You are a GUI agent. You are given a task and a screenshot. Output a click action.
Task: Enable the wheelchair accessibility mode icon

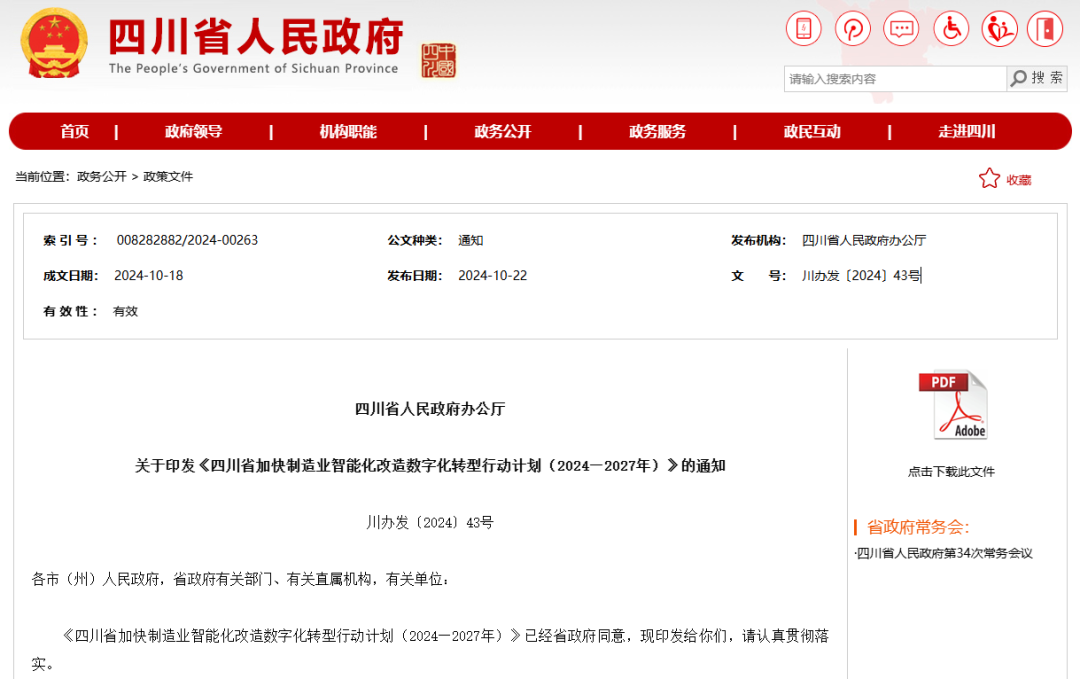950,28
